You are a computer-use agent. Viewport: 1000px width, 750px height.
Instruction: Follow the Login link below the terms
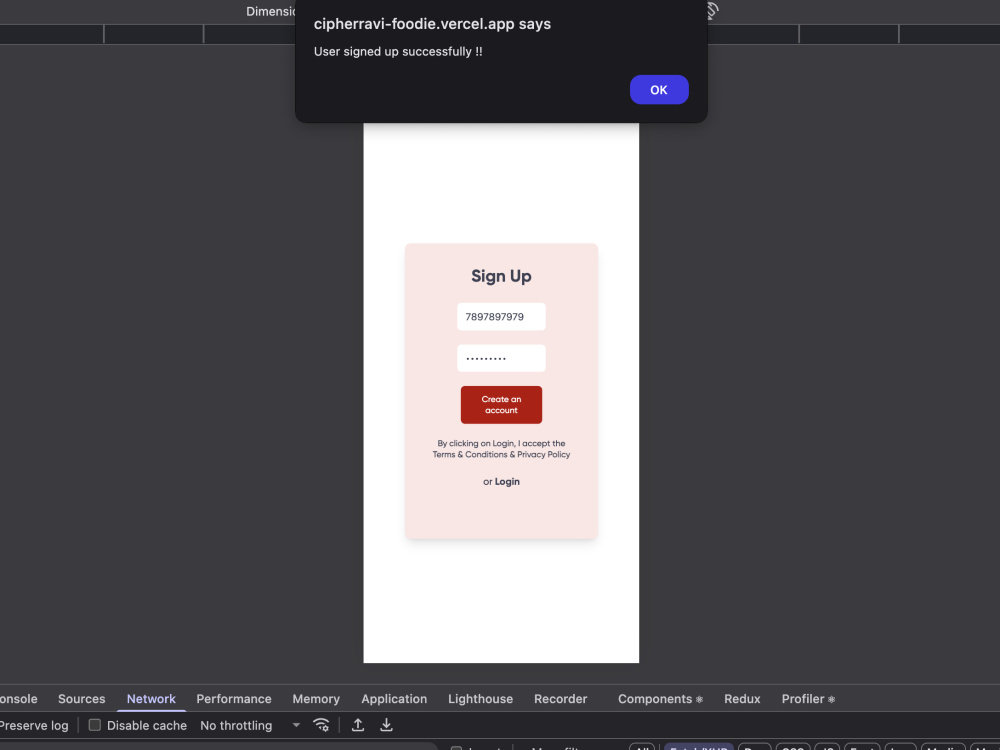[x=507, y=482]
